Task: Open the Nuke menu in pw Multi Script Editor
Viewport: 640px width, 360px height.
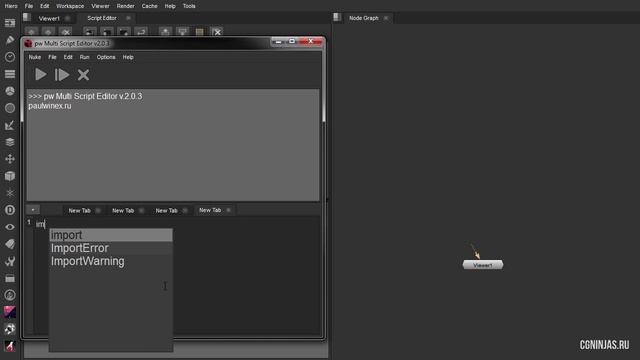Action: pos(35,57)
